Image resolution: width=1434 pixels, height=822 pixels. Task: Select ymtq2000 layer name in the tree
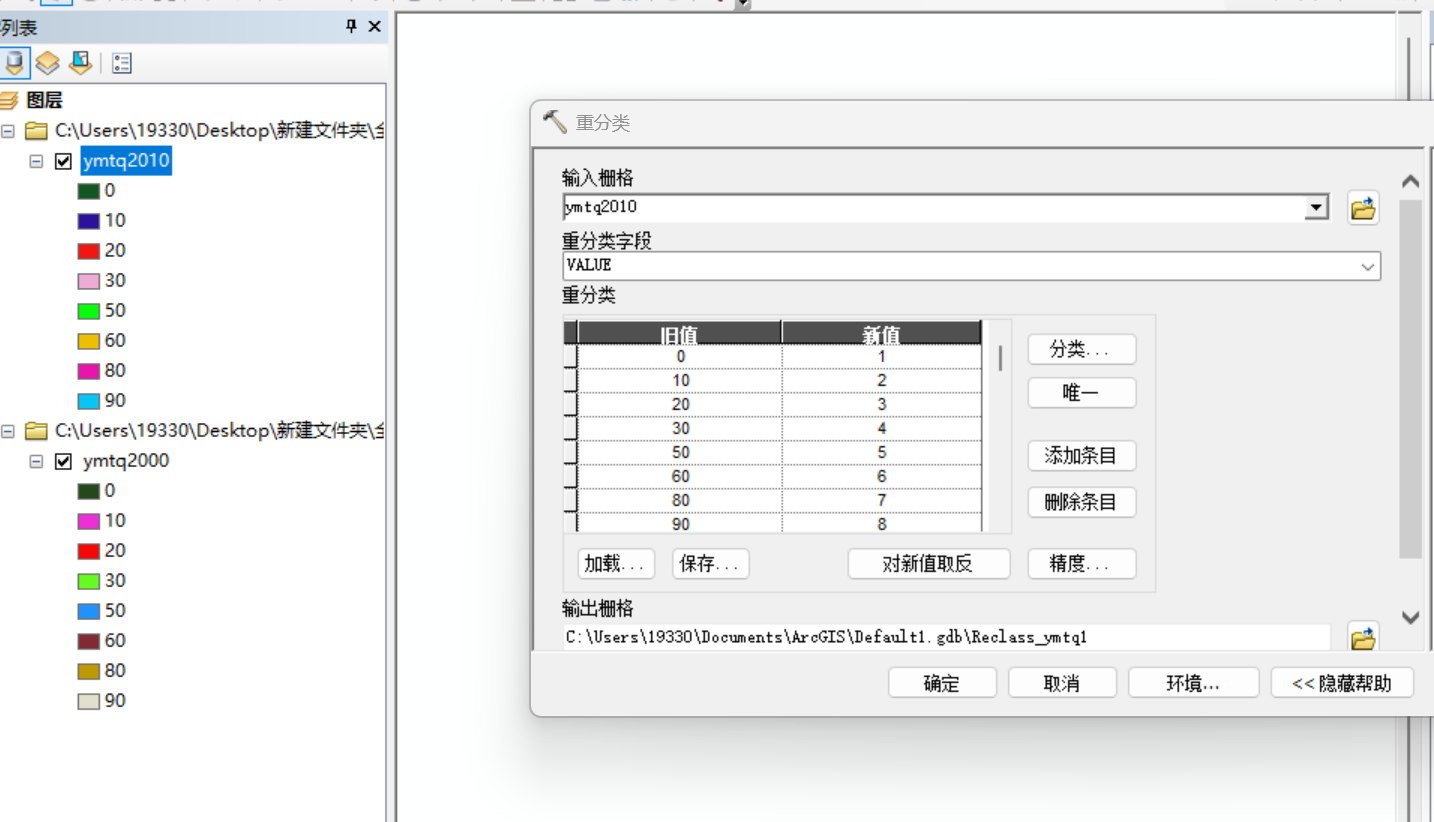[126, 461]
